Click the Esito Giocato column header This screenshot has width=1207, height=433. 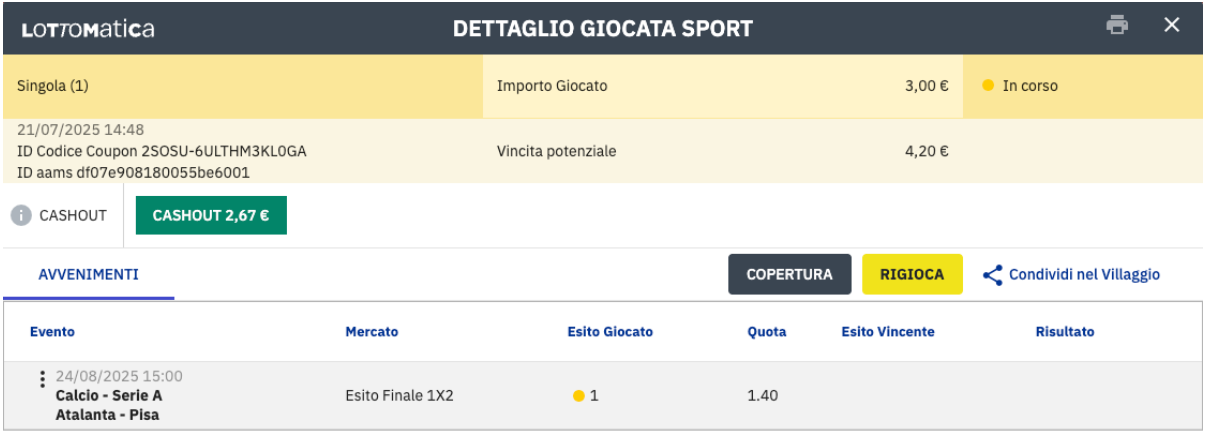(x=610, y=332)
